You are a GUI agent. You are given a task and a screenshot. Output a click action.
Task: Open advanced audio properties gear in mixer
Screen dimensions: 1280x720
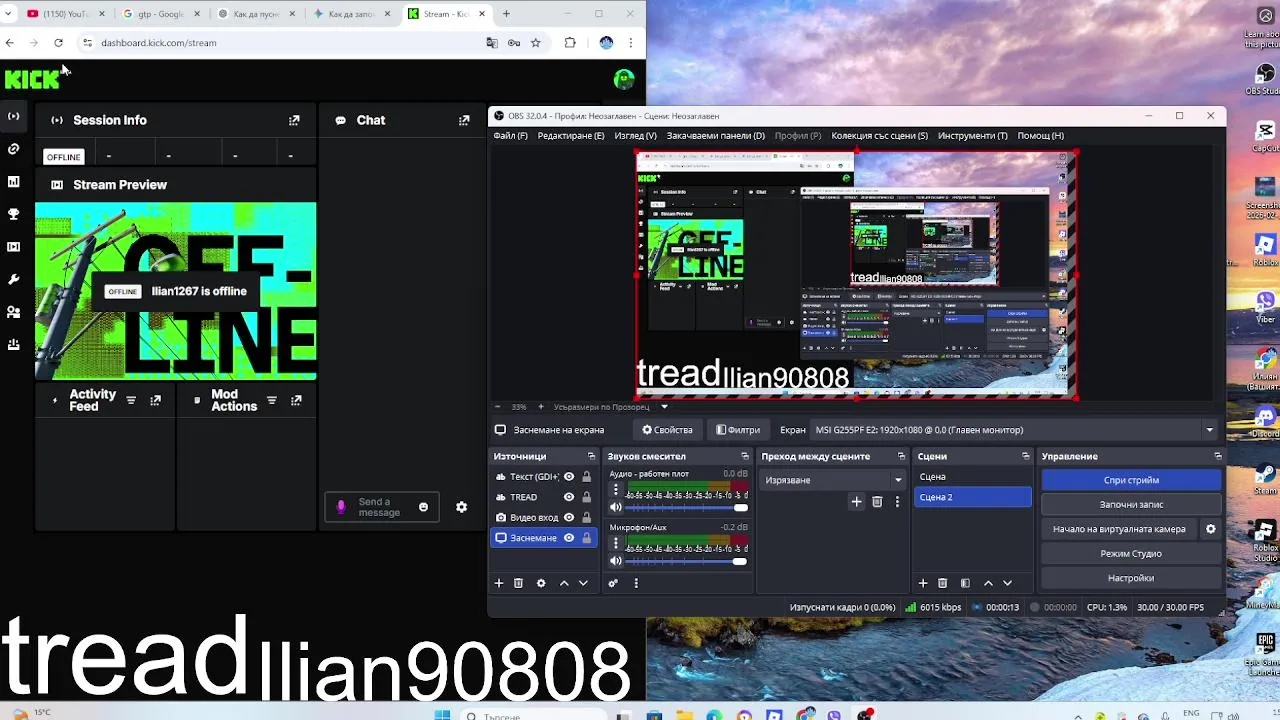(613, 583)
